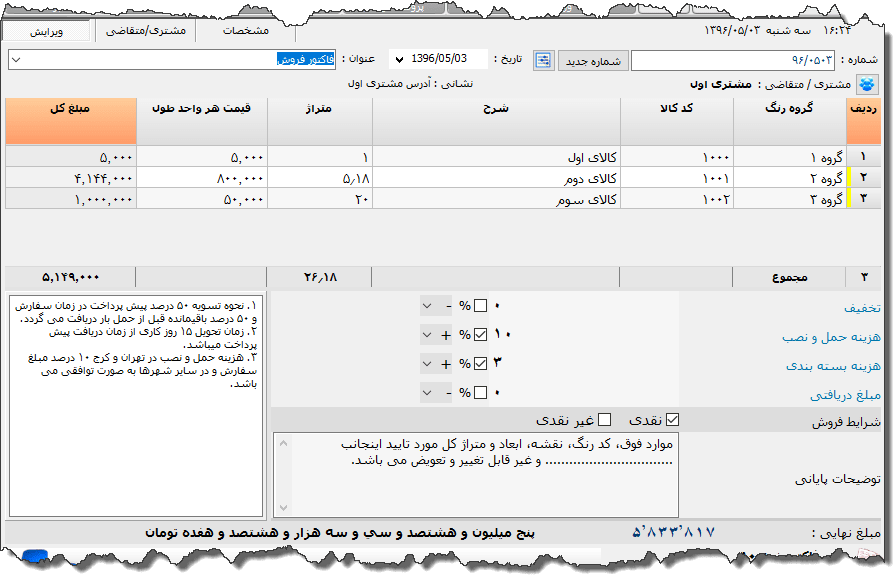Click scroll-up arrow of توضیحات پایانی box
This screenshot has height=575, width=893.
pos(284,442)
